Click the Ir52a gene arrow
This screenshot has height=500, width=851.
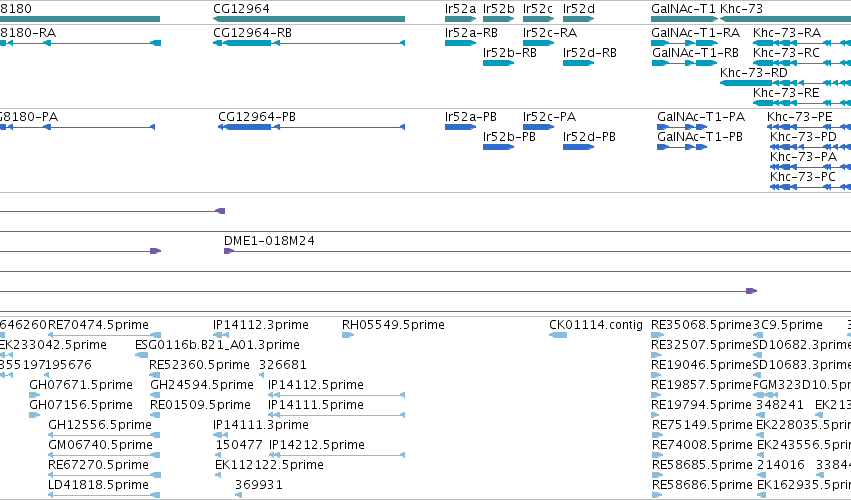(460, 19)
